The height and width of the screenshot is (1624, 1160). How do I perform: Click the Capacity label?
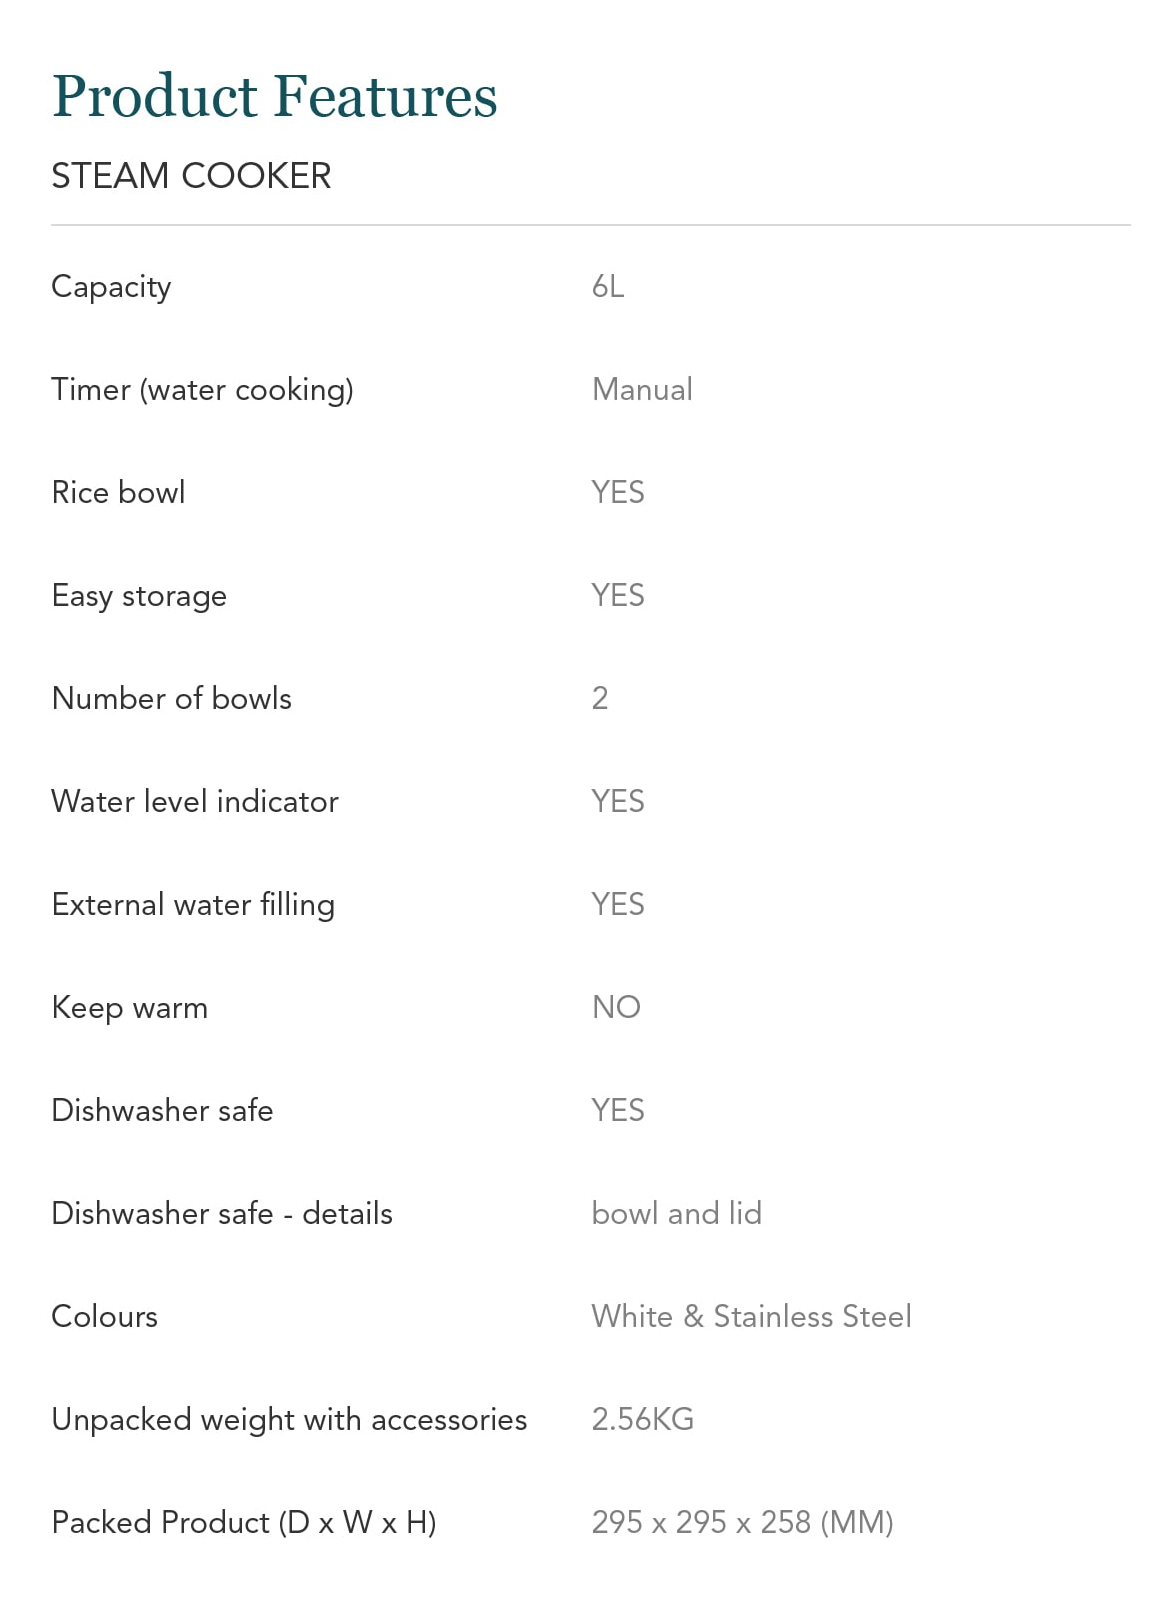pyautogui.click(x=111, y=287)
